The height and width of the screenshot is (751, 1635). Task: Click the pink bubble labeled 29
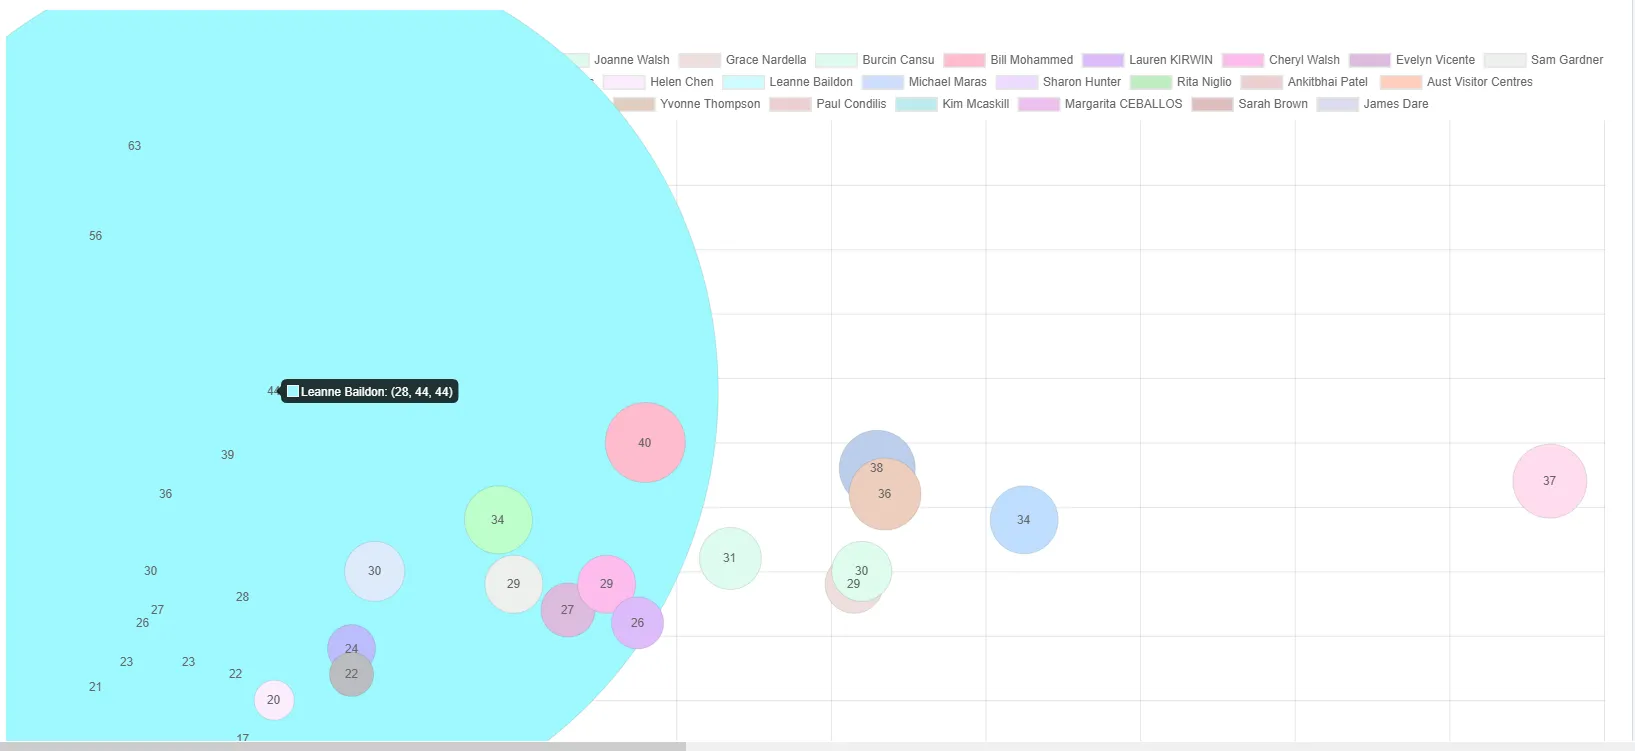tap(607, 584)
